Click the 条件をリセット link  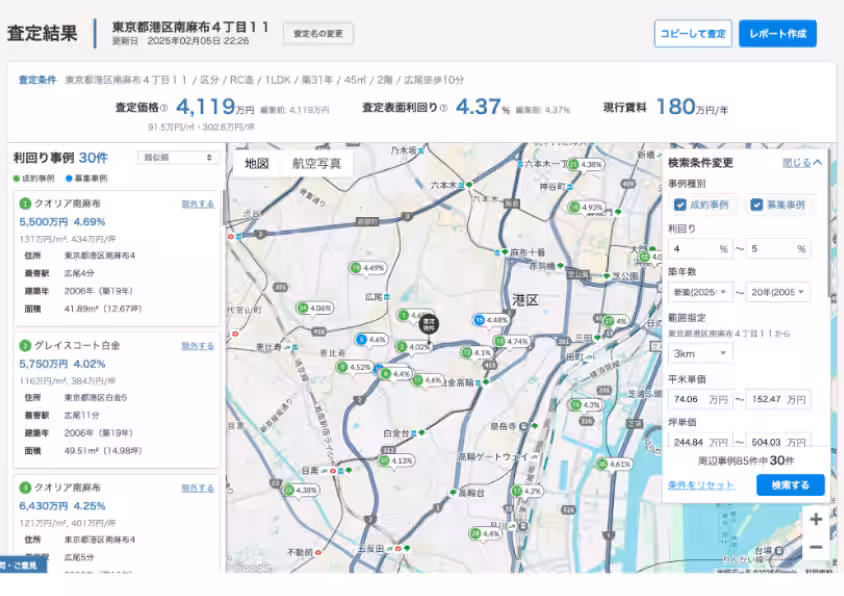[701, 485]
